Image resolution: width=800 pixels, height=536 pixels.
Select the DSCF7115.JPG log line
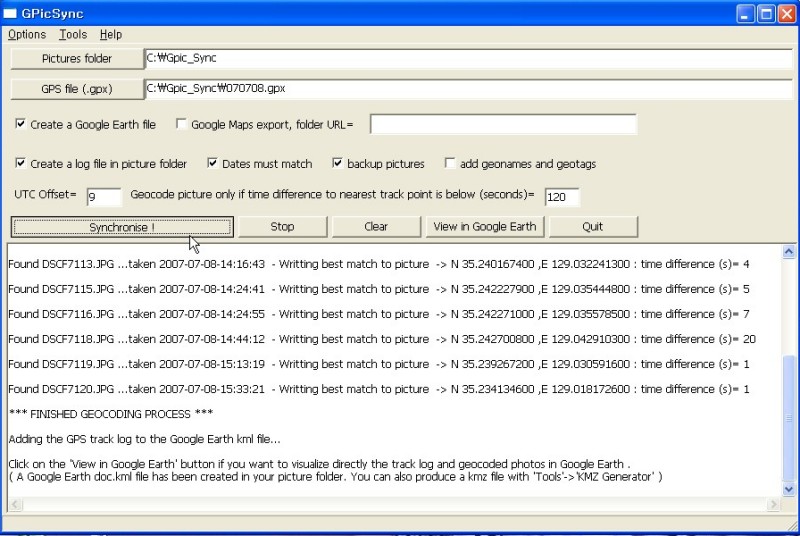(x=379, y=289)
